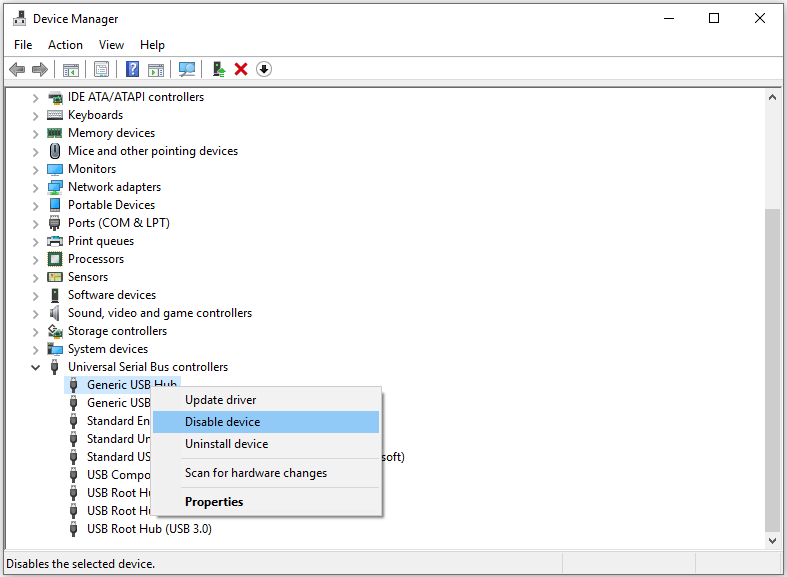Choose Uninstall device in context menu
Image resolution: width=787 pixels, height=577 pixels.
(266, 444)
